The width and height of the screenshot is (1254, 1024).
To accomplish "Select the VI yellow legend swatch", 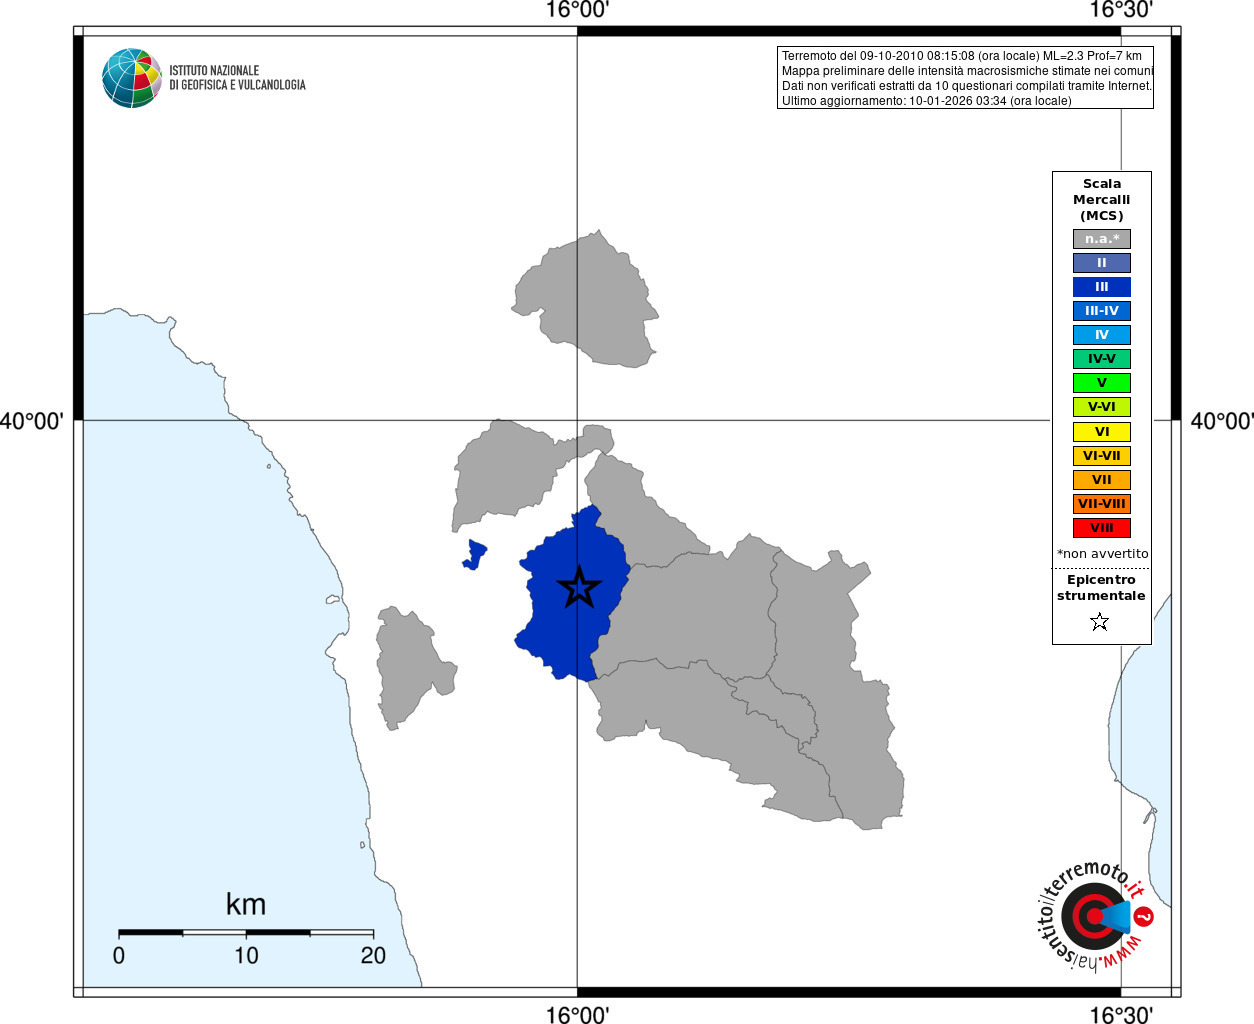I will click(x=1101, y=432).
